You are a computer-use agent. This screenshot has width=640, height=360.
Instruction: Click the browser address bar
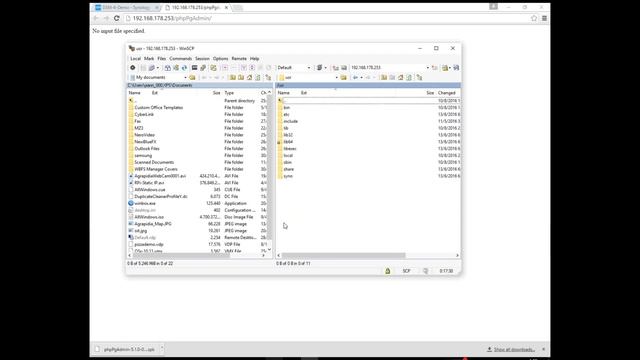pos(327,18)
